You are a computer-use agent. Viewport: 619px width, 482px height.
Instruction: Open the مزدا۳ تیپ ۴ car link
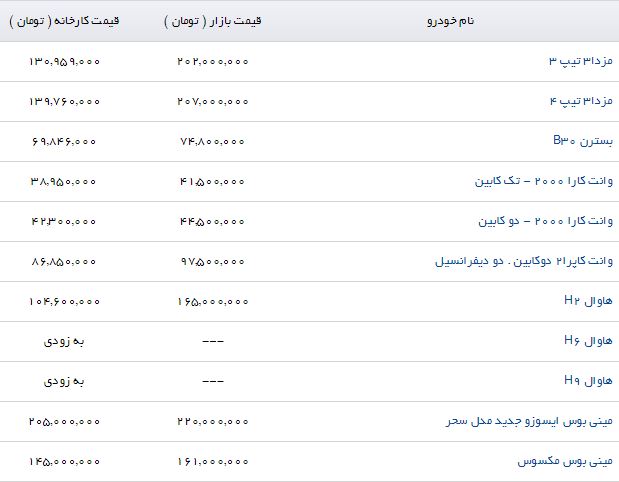coord(581,101)
